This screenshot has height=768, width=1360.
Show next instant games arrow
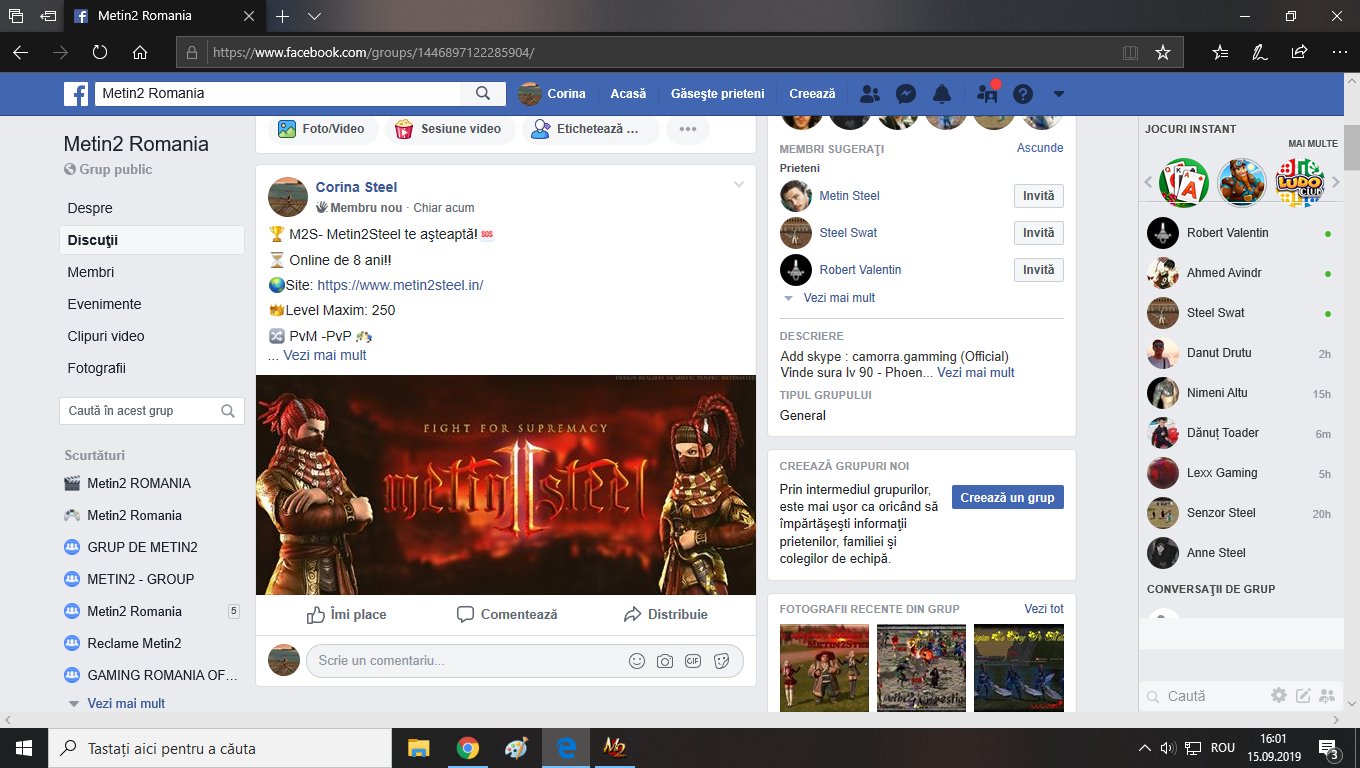(x=1336, y=182)
